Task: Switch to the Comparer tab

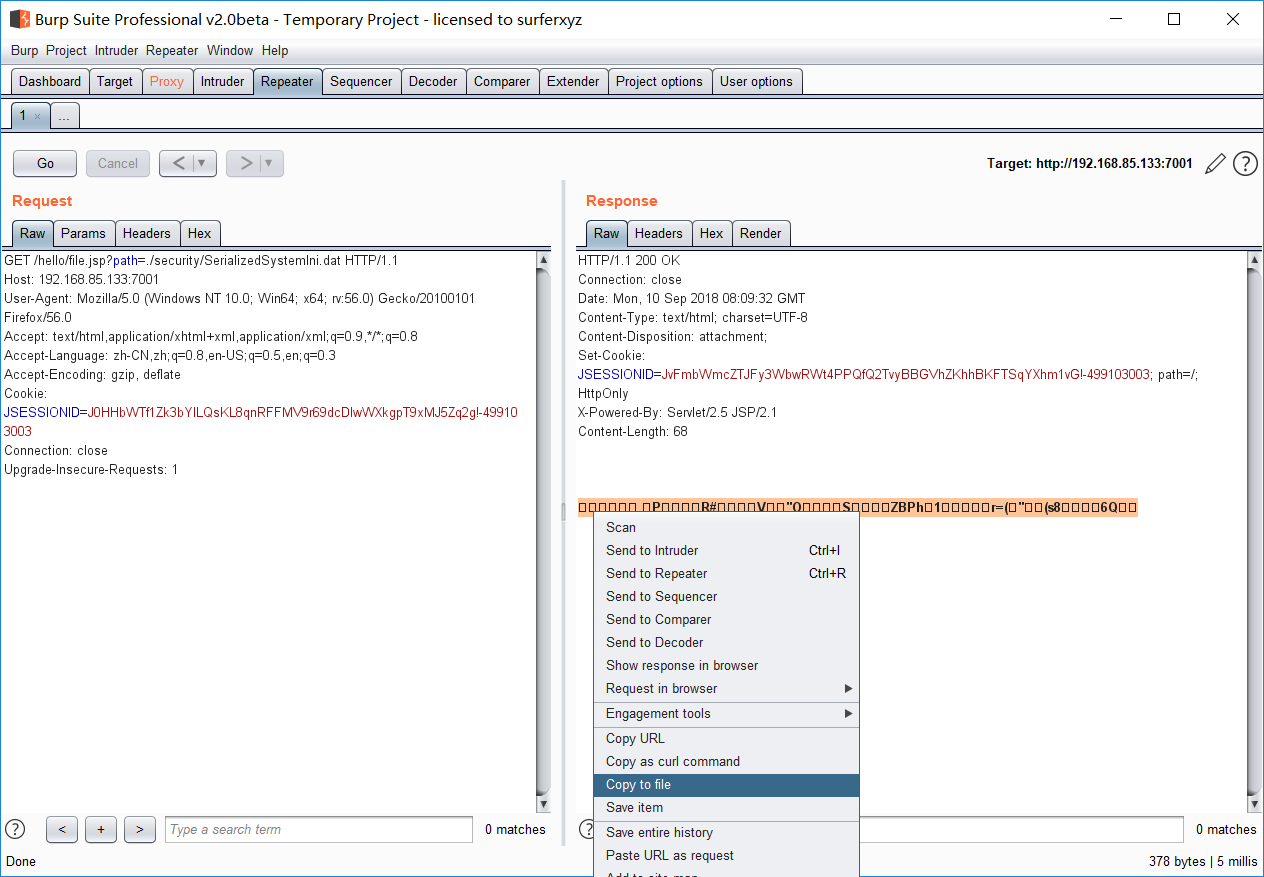Action: (502, 82)
